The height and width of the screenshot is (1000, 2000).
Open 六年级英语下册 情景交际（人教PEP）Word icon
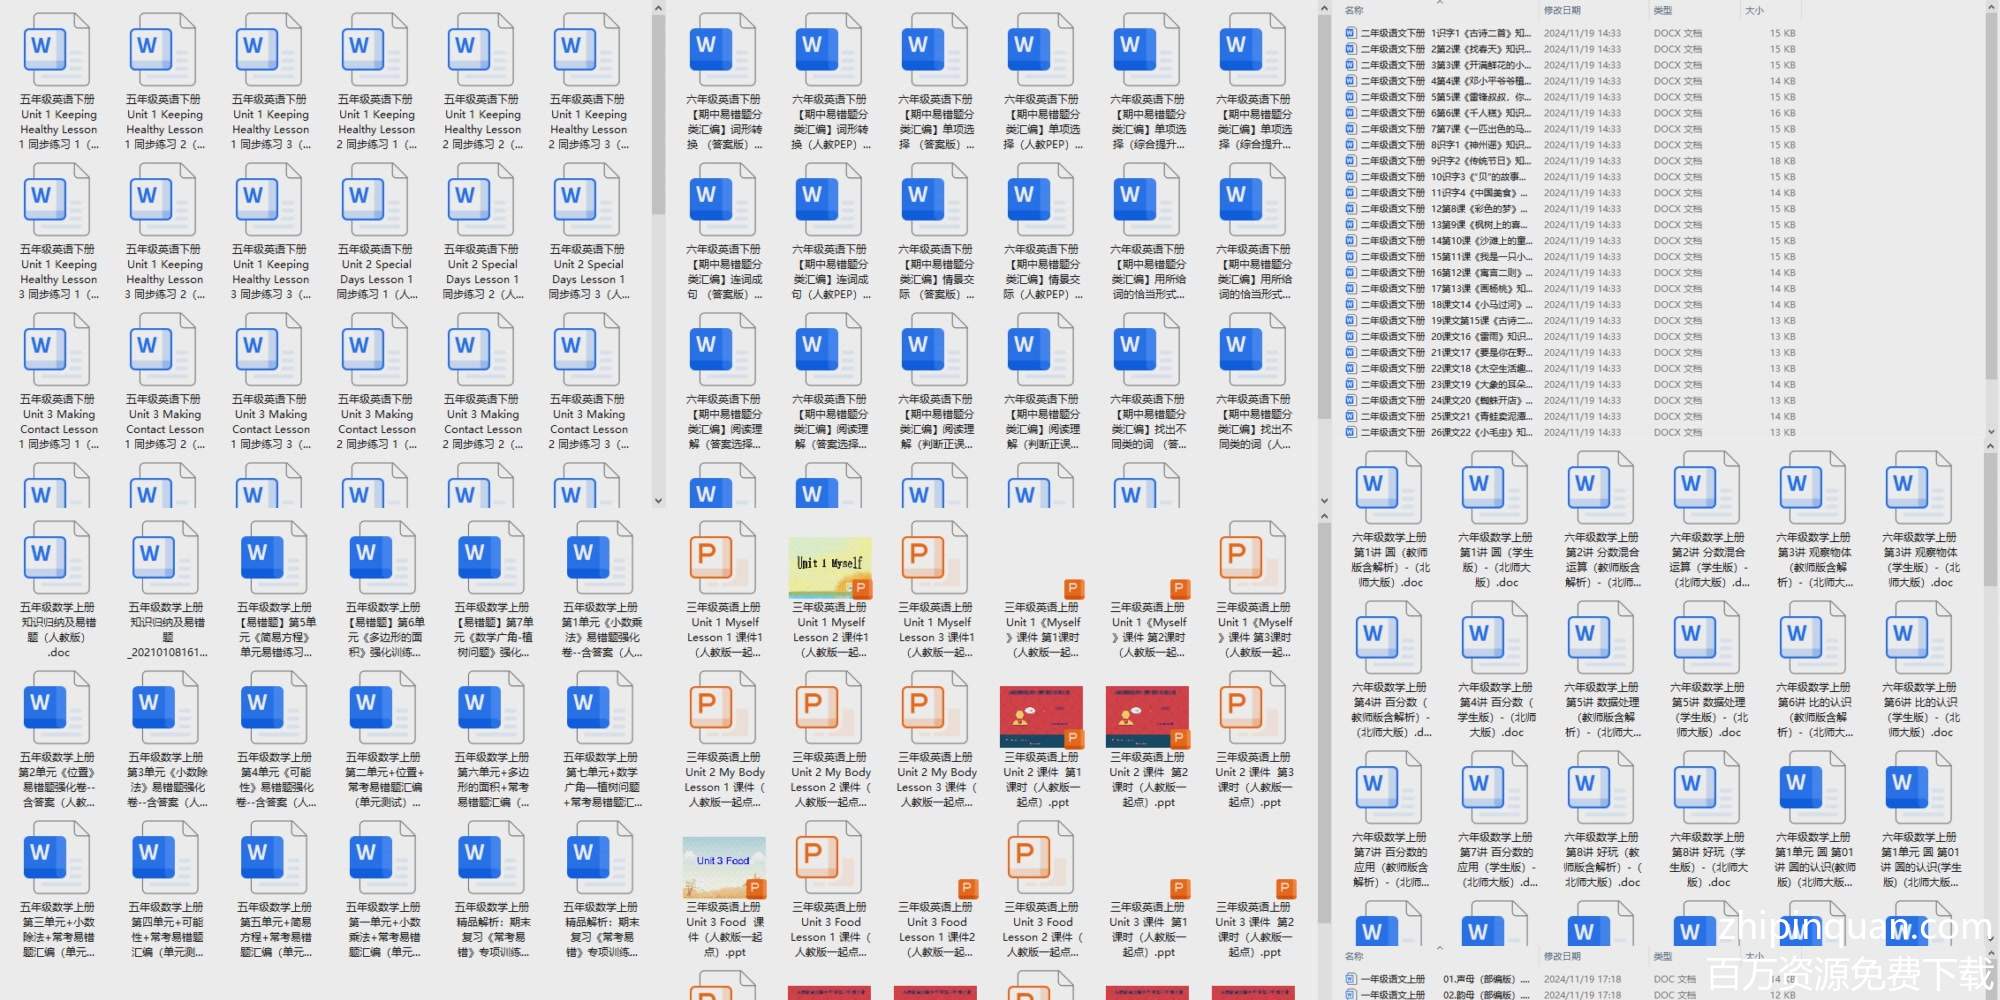point(1041,200)
